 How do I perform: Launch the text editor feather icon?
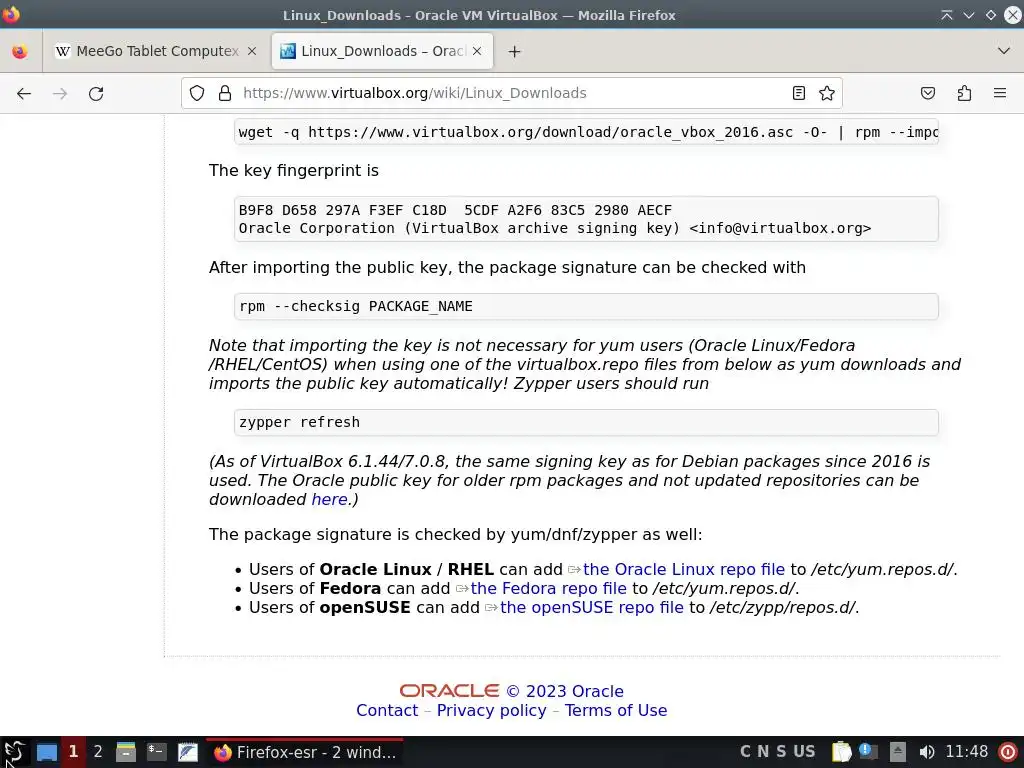(188, 752)
